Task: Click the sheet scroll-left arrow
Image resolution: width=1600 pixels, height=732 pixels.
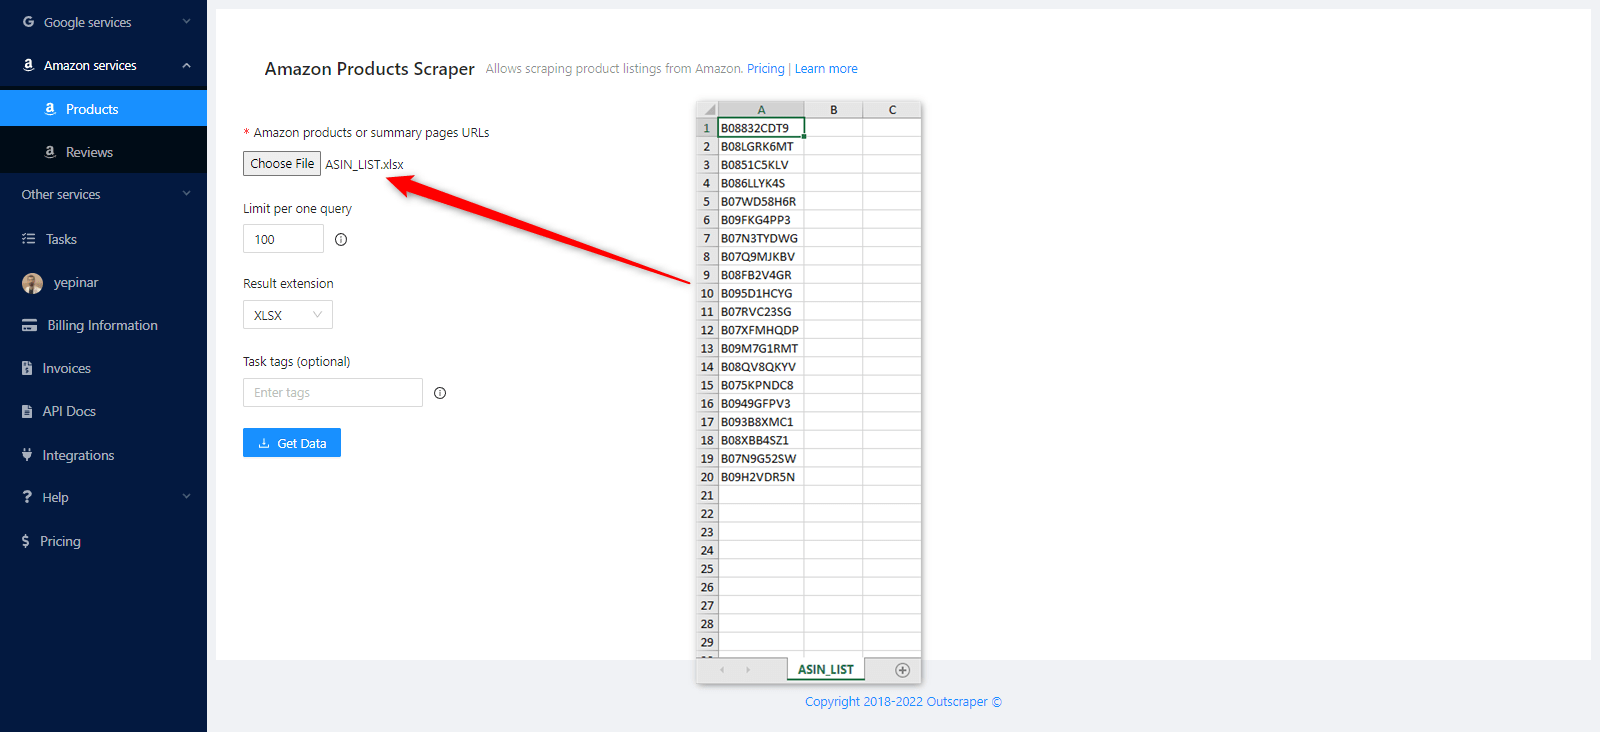Action: tap(722, 670)
